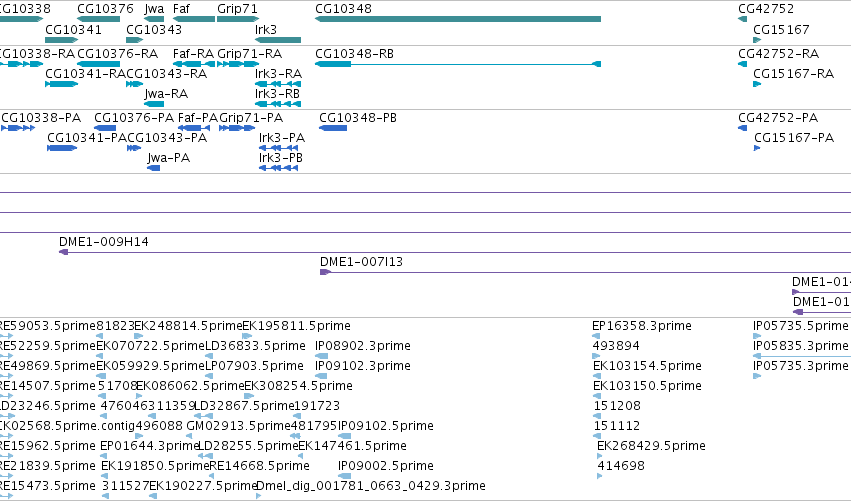The image size is (851, 501).
Task: Open EST LD36833.5prime
Action: (255, 346)
